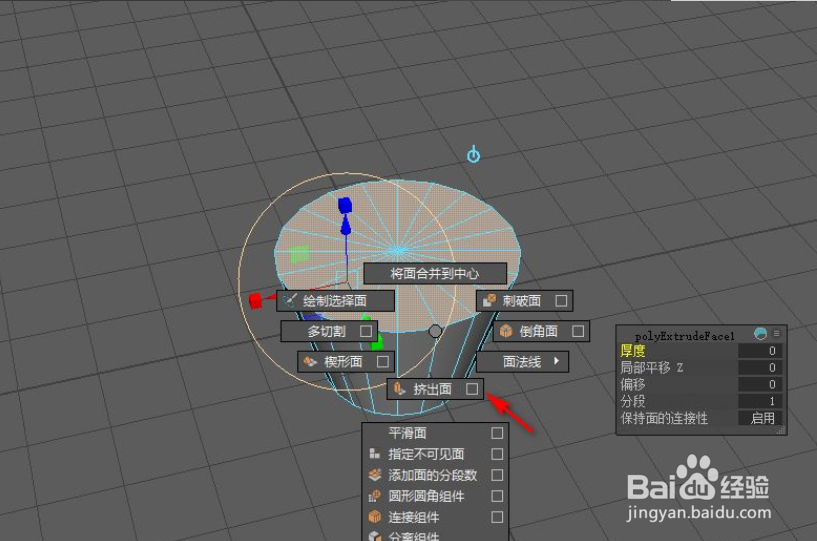Click the center vertex of the cone's top face

[x=397, y=250]
